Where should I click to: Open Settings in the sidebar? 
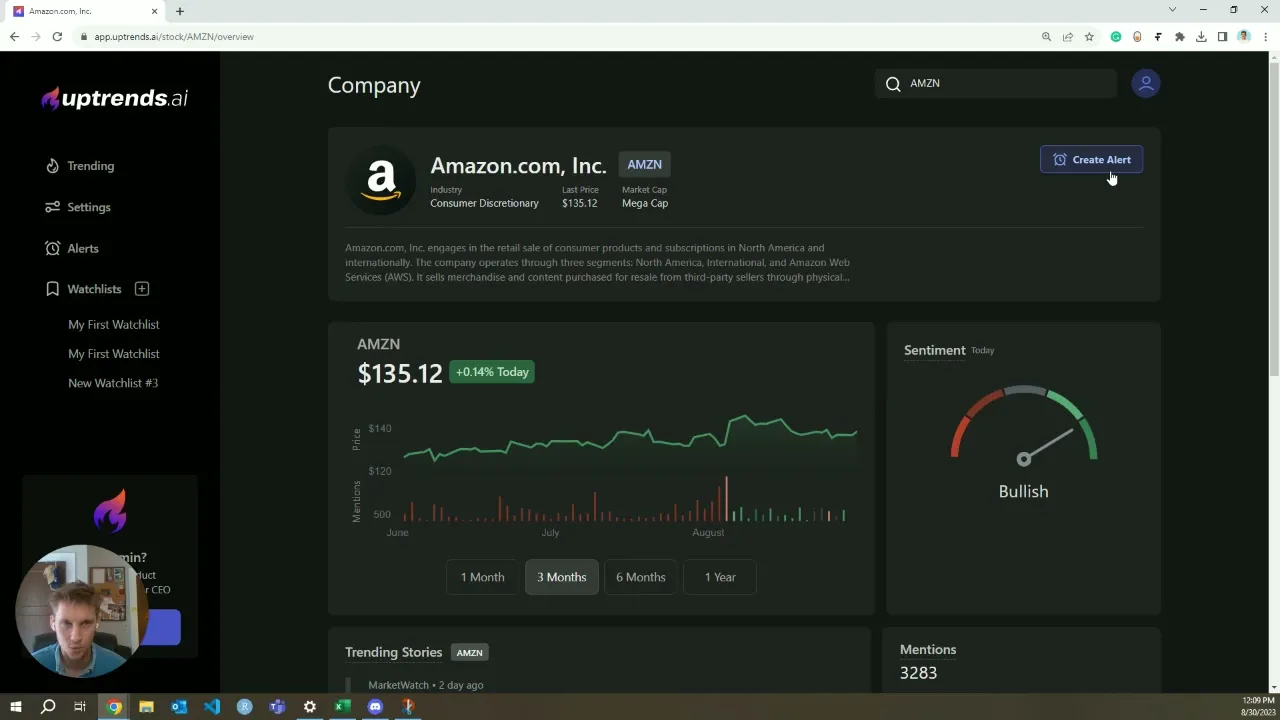tap(89, 207)
